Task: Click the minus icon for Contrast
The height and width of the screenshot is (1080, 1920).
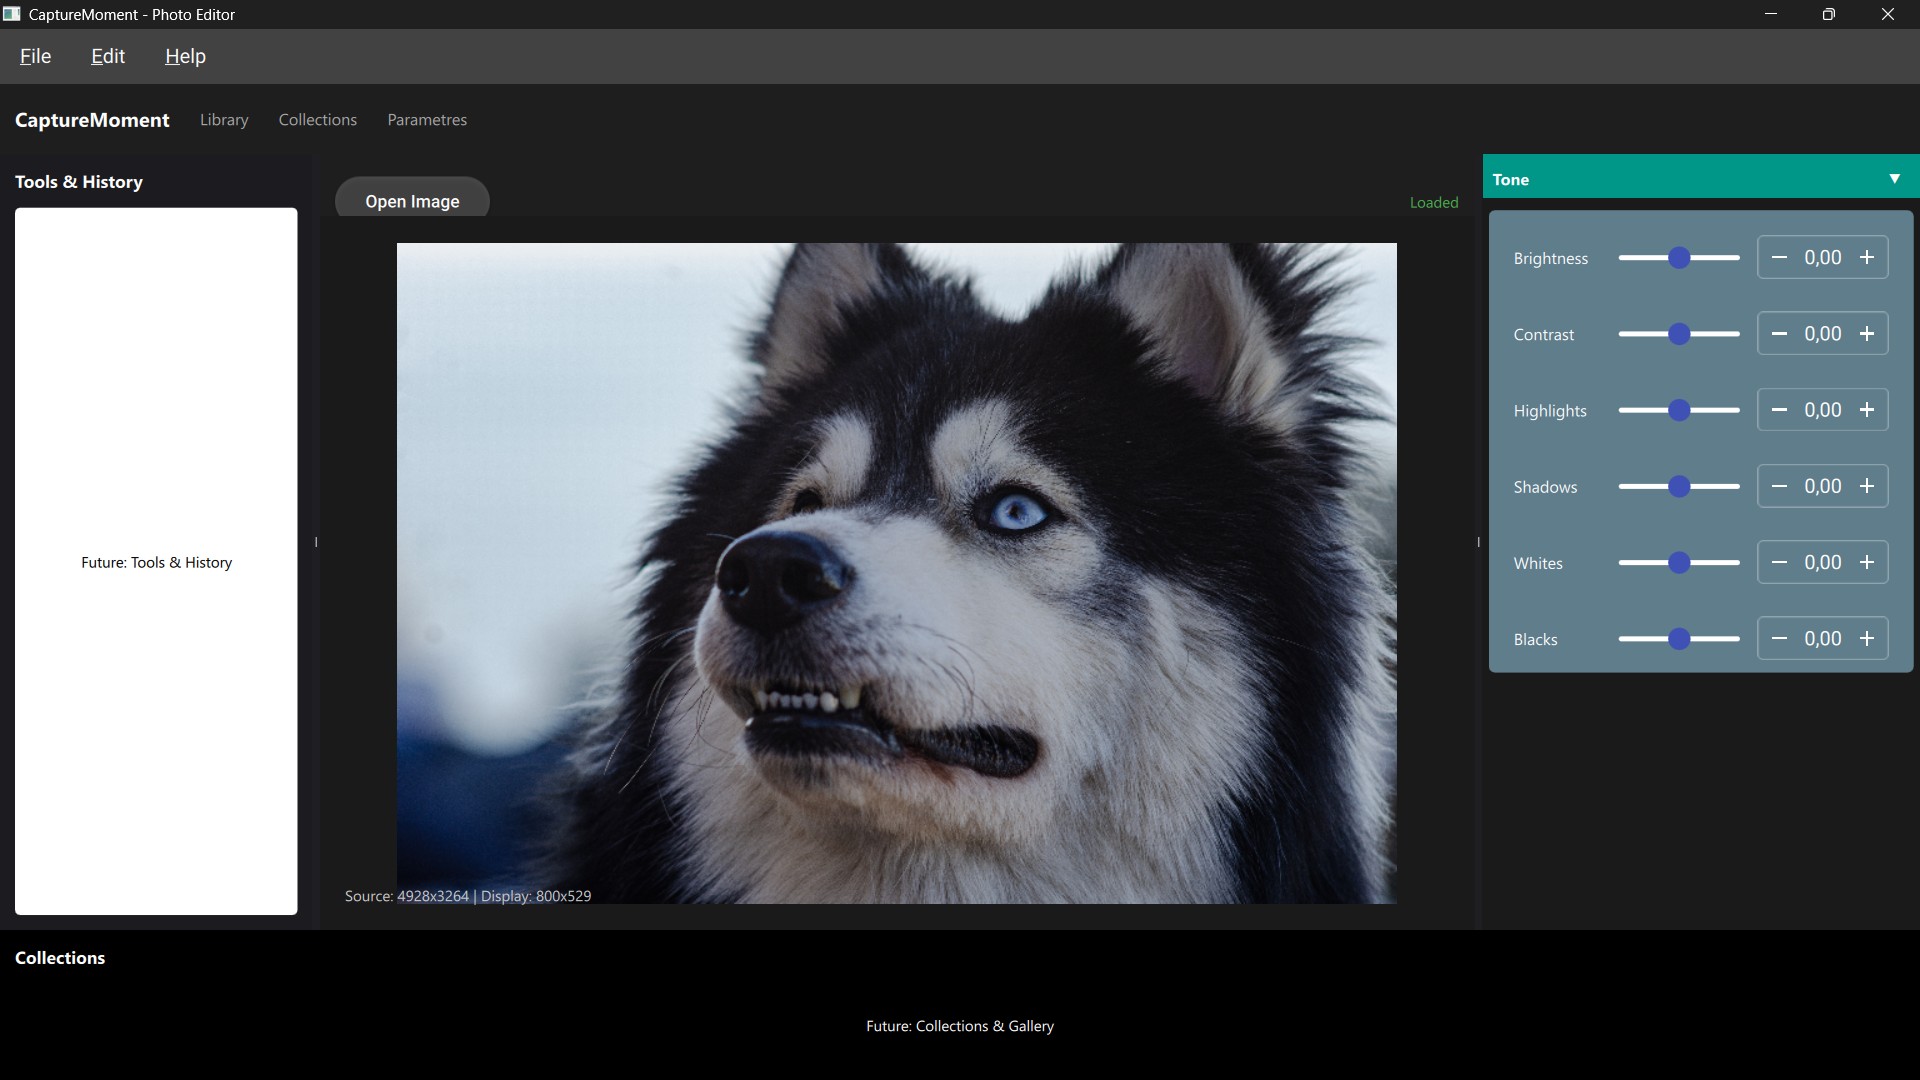Action: 1779,334
